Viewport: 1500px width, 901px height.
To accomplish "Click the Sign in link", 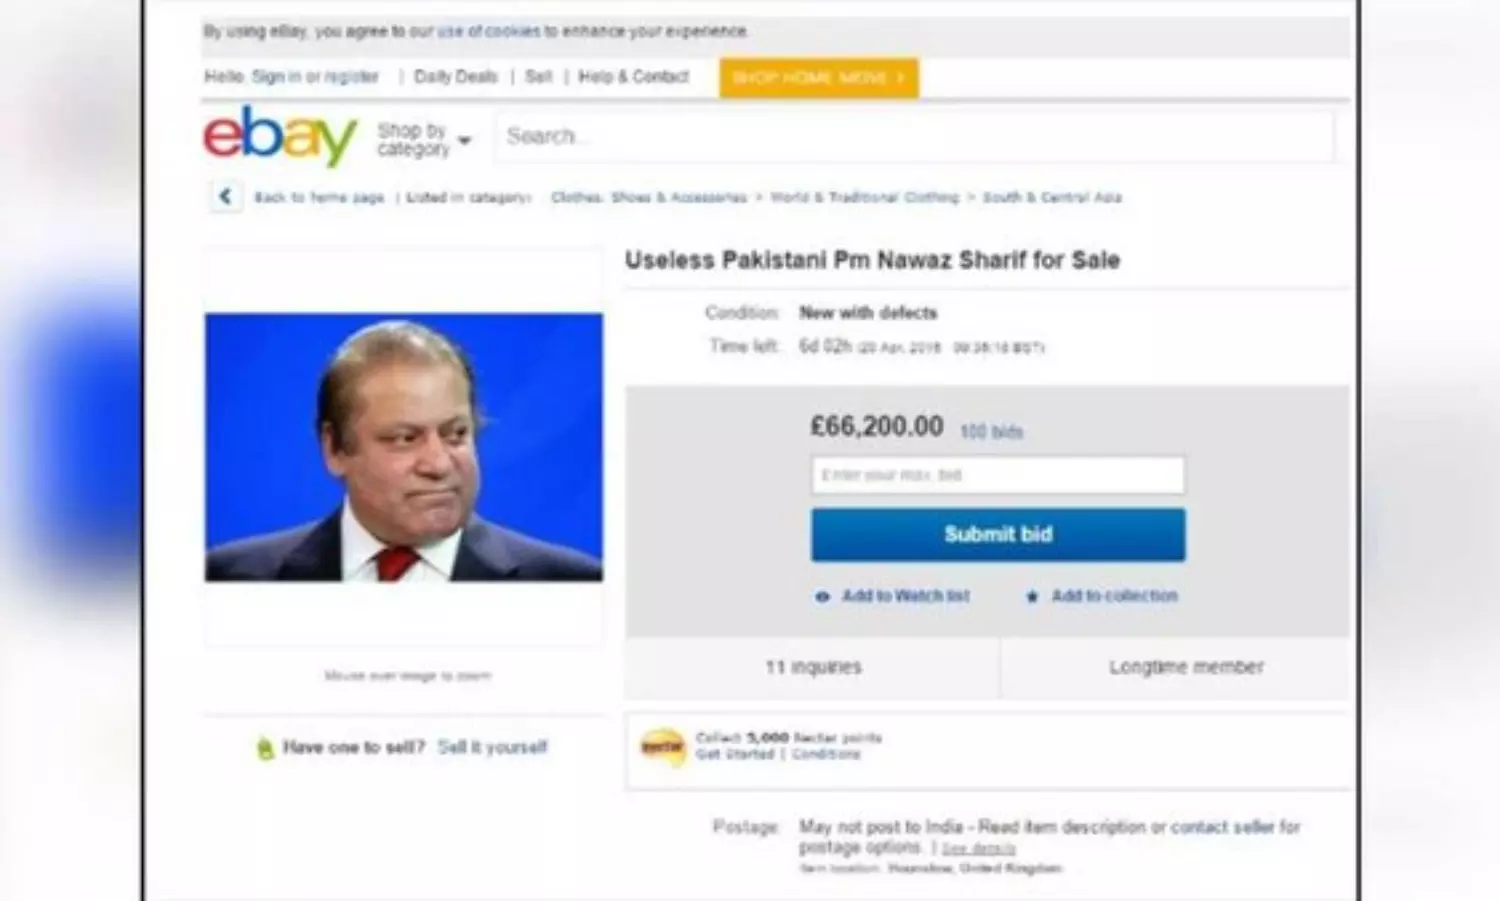I will tap(276, 77).
